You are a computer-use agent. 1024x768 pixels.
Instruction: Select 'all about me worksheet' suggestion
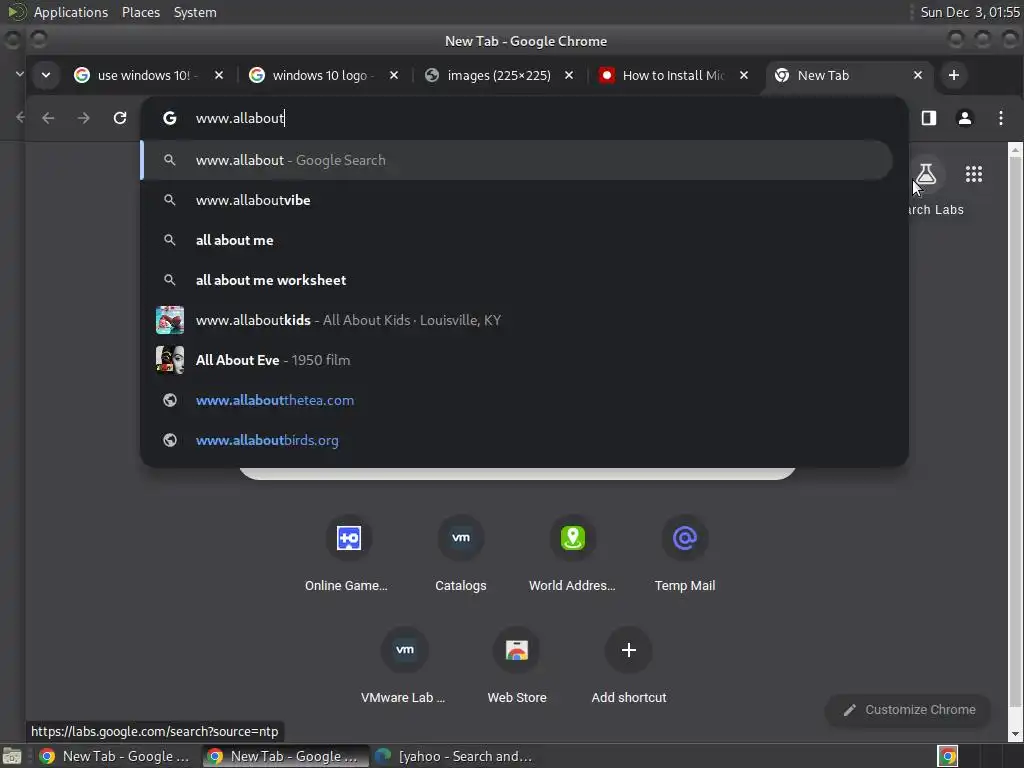click(x=517, y=280)
